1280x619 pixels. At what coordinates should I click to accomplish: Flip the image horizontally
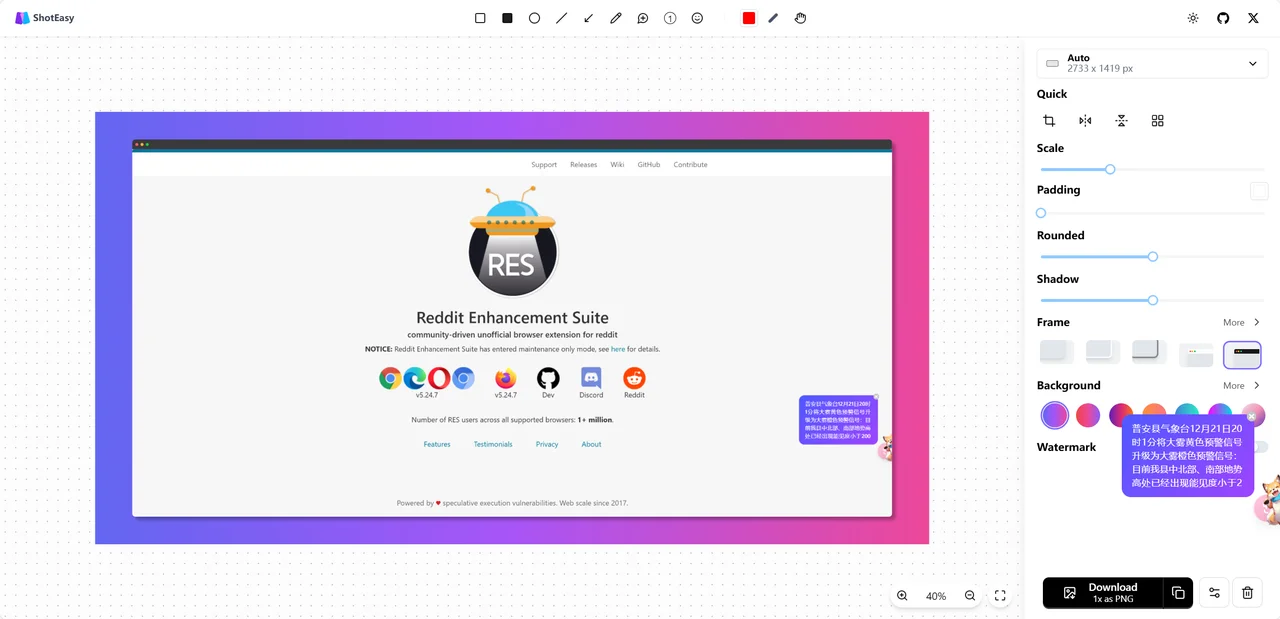1085,120
